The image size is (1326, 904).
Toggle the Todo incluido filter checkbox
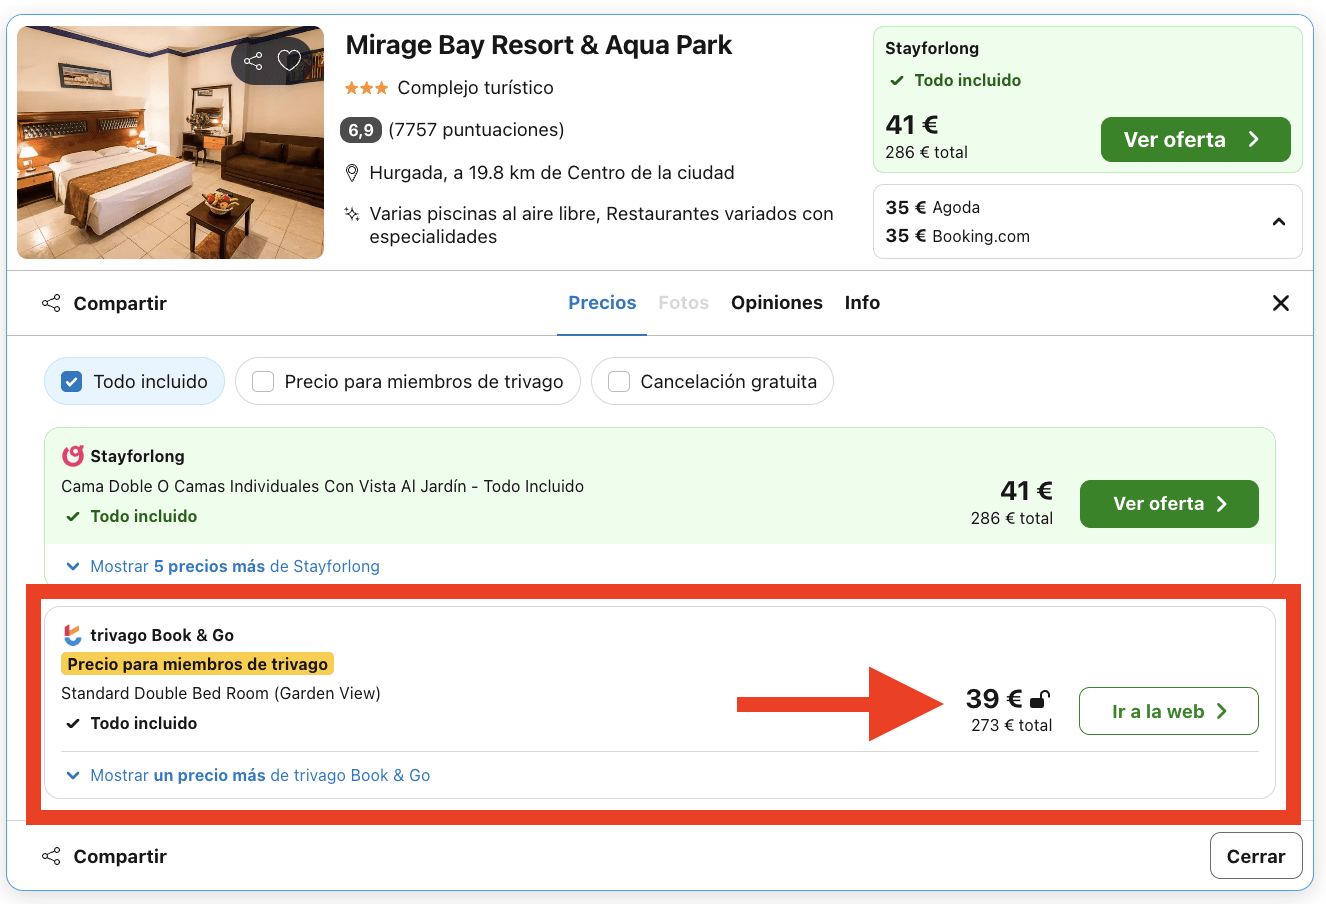pos(71,381)
